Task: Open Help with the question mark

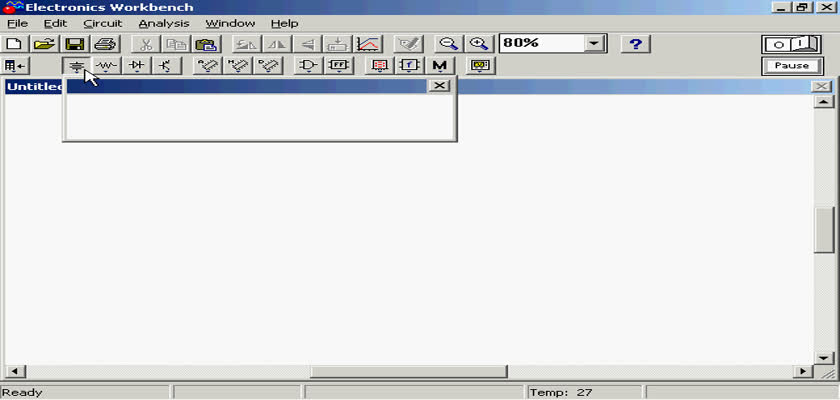Action: click(635, 43)
